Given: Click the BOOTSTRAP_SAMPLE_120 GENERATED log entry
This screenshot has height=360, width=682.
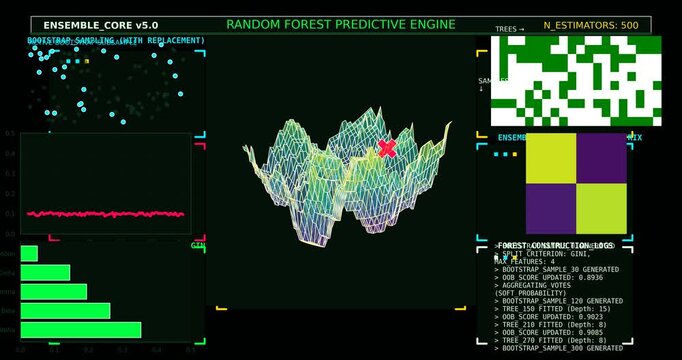Looking at the screenshot, I should (x=558, y=301).
